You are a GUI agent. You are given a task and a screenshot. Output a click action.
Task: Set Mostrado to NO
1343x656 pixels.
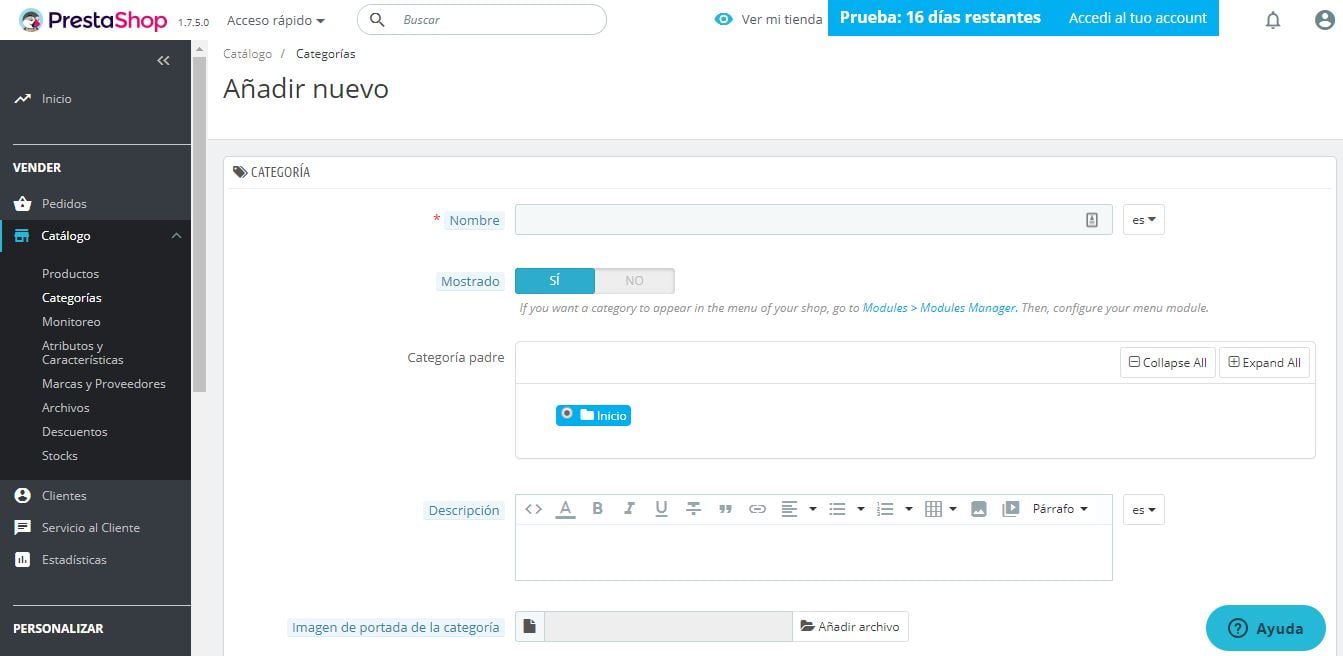click(x=635, y=281)
